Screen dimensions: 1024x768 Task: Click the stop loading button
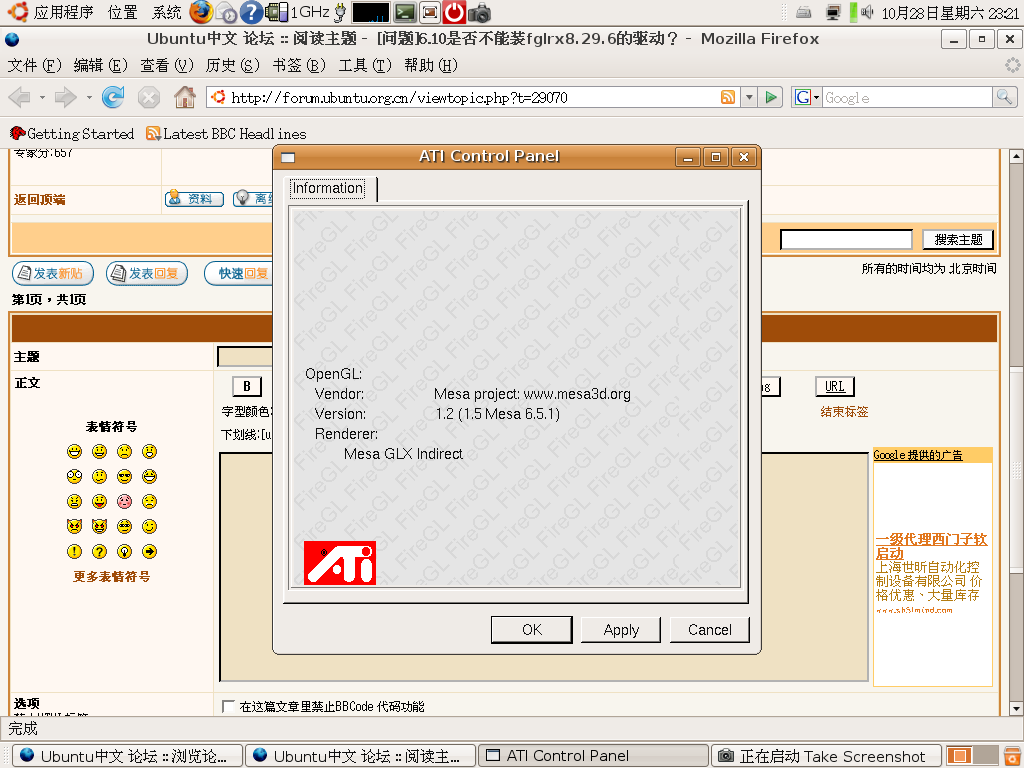[149, 97]
